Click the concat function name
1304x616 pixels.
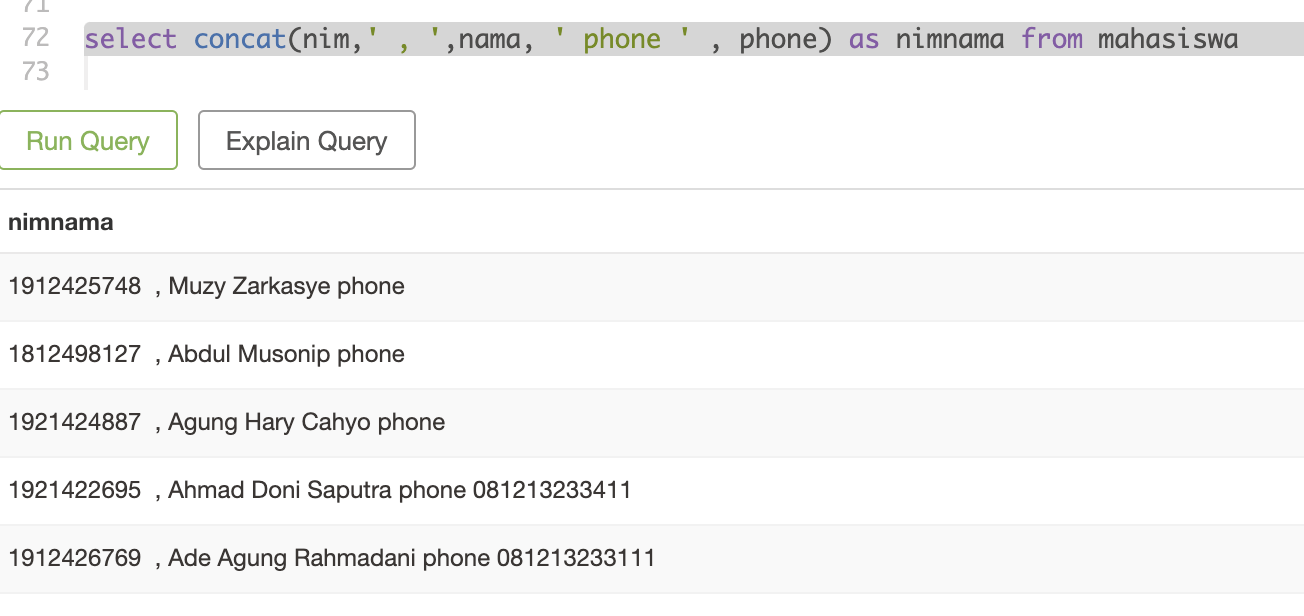point(240,40)
